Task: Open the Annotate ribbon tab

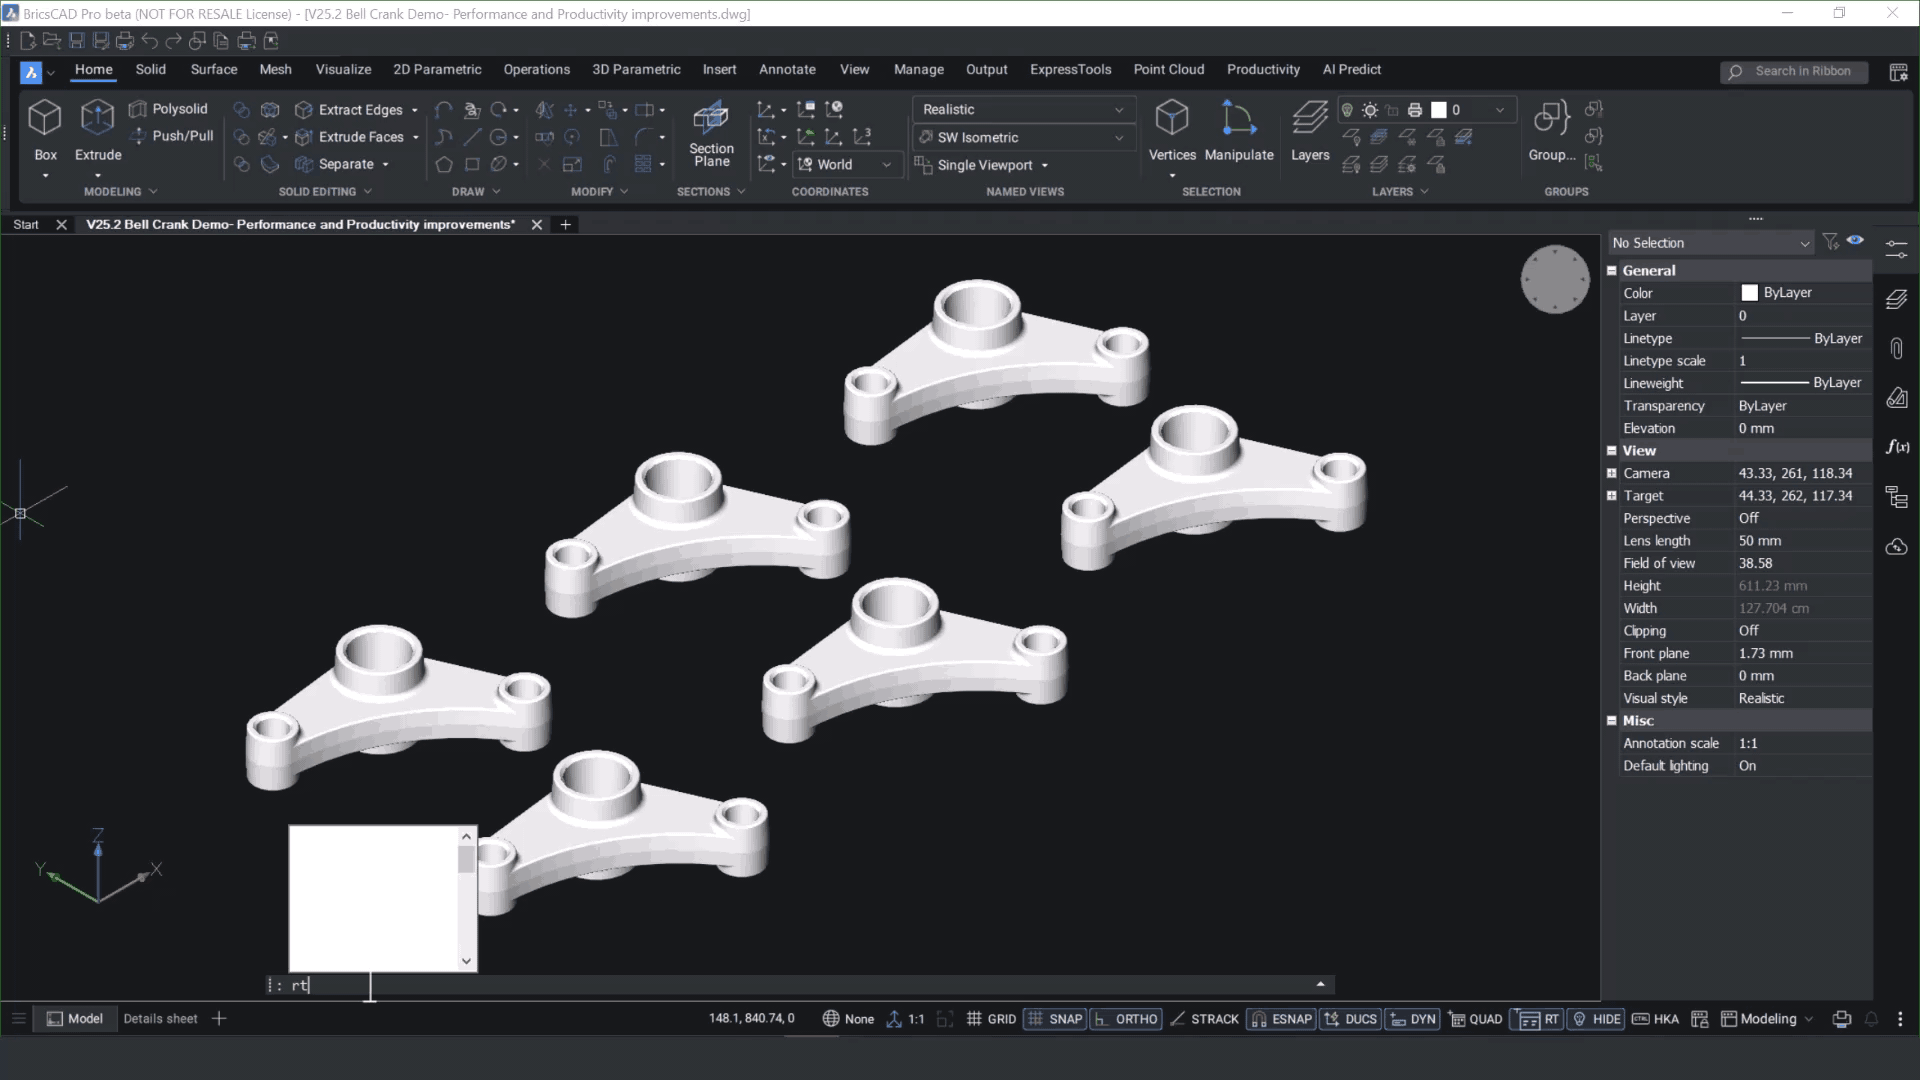Action: (x=787, y=69)
